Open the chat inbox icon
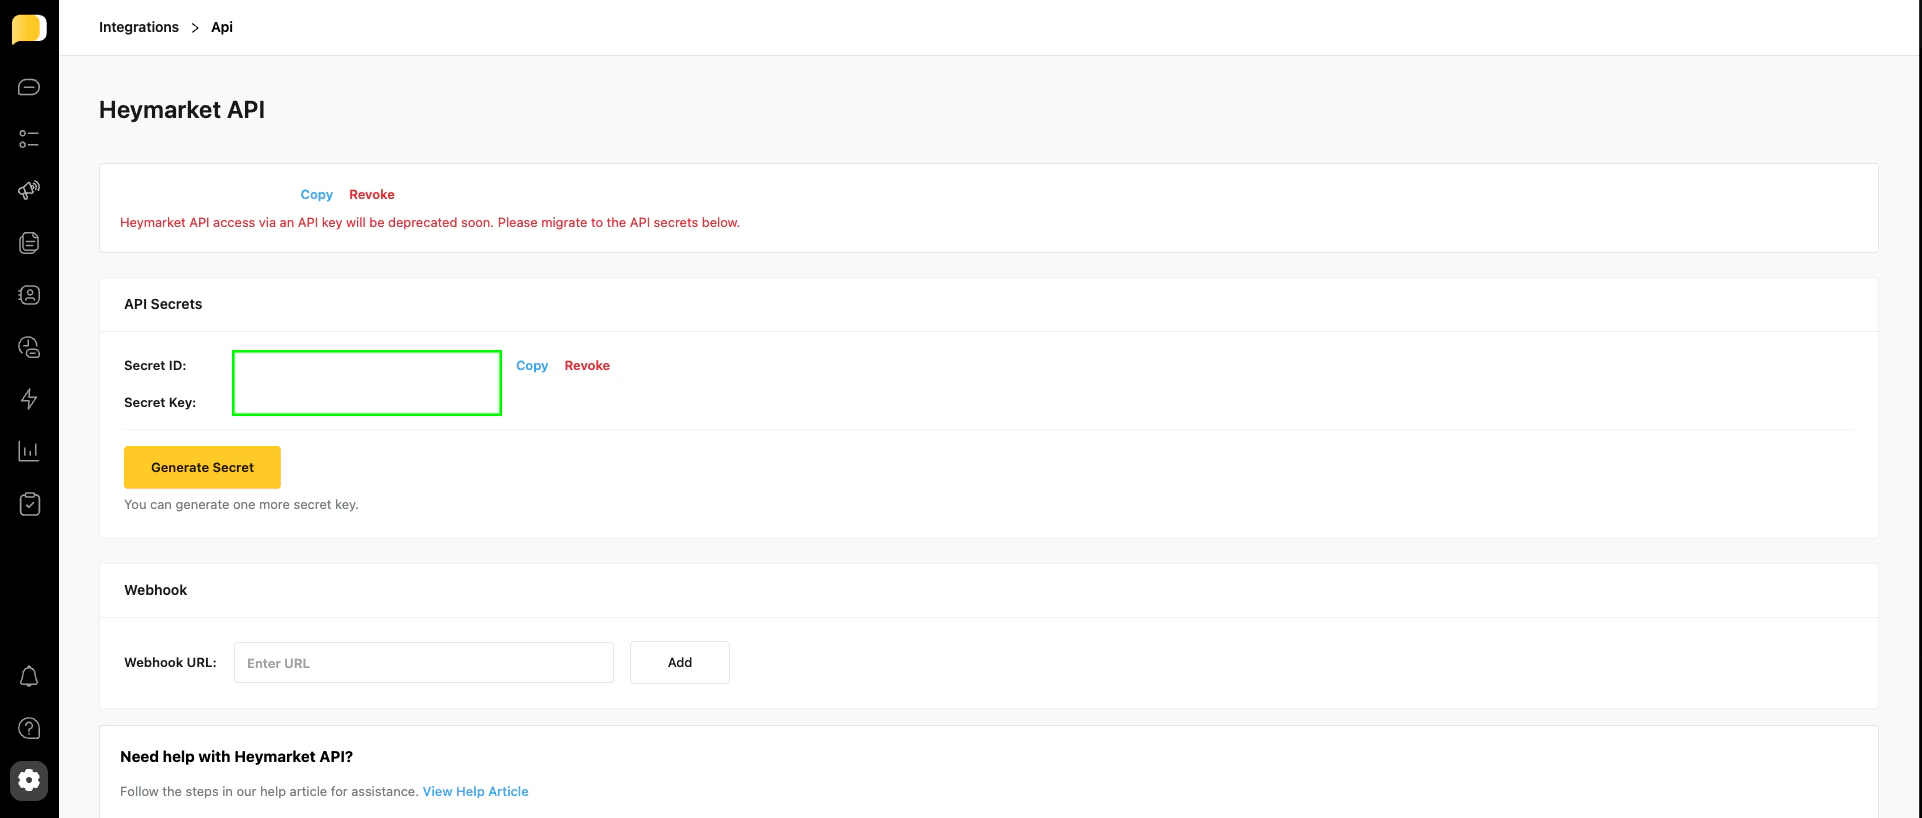The width and height of the screenshot is (1922, 818). [29, 87]
